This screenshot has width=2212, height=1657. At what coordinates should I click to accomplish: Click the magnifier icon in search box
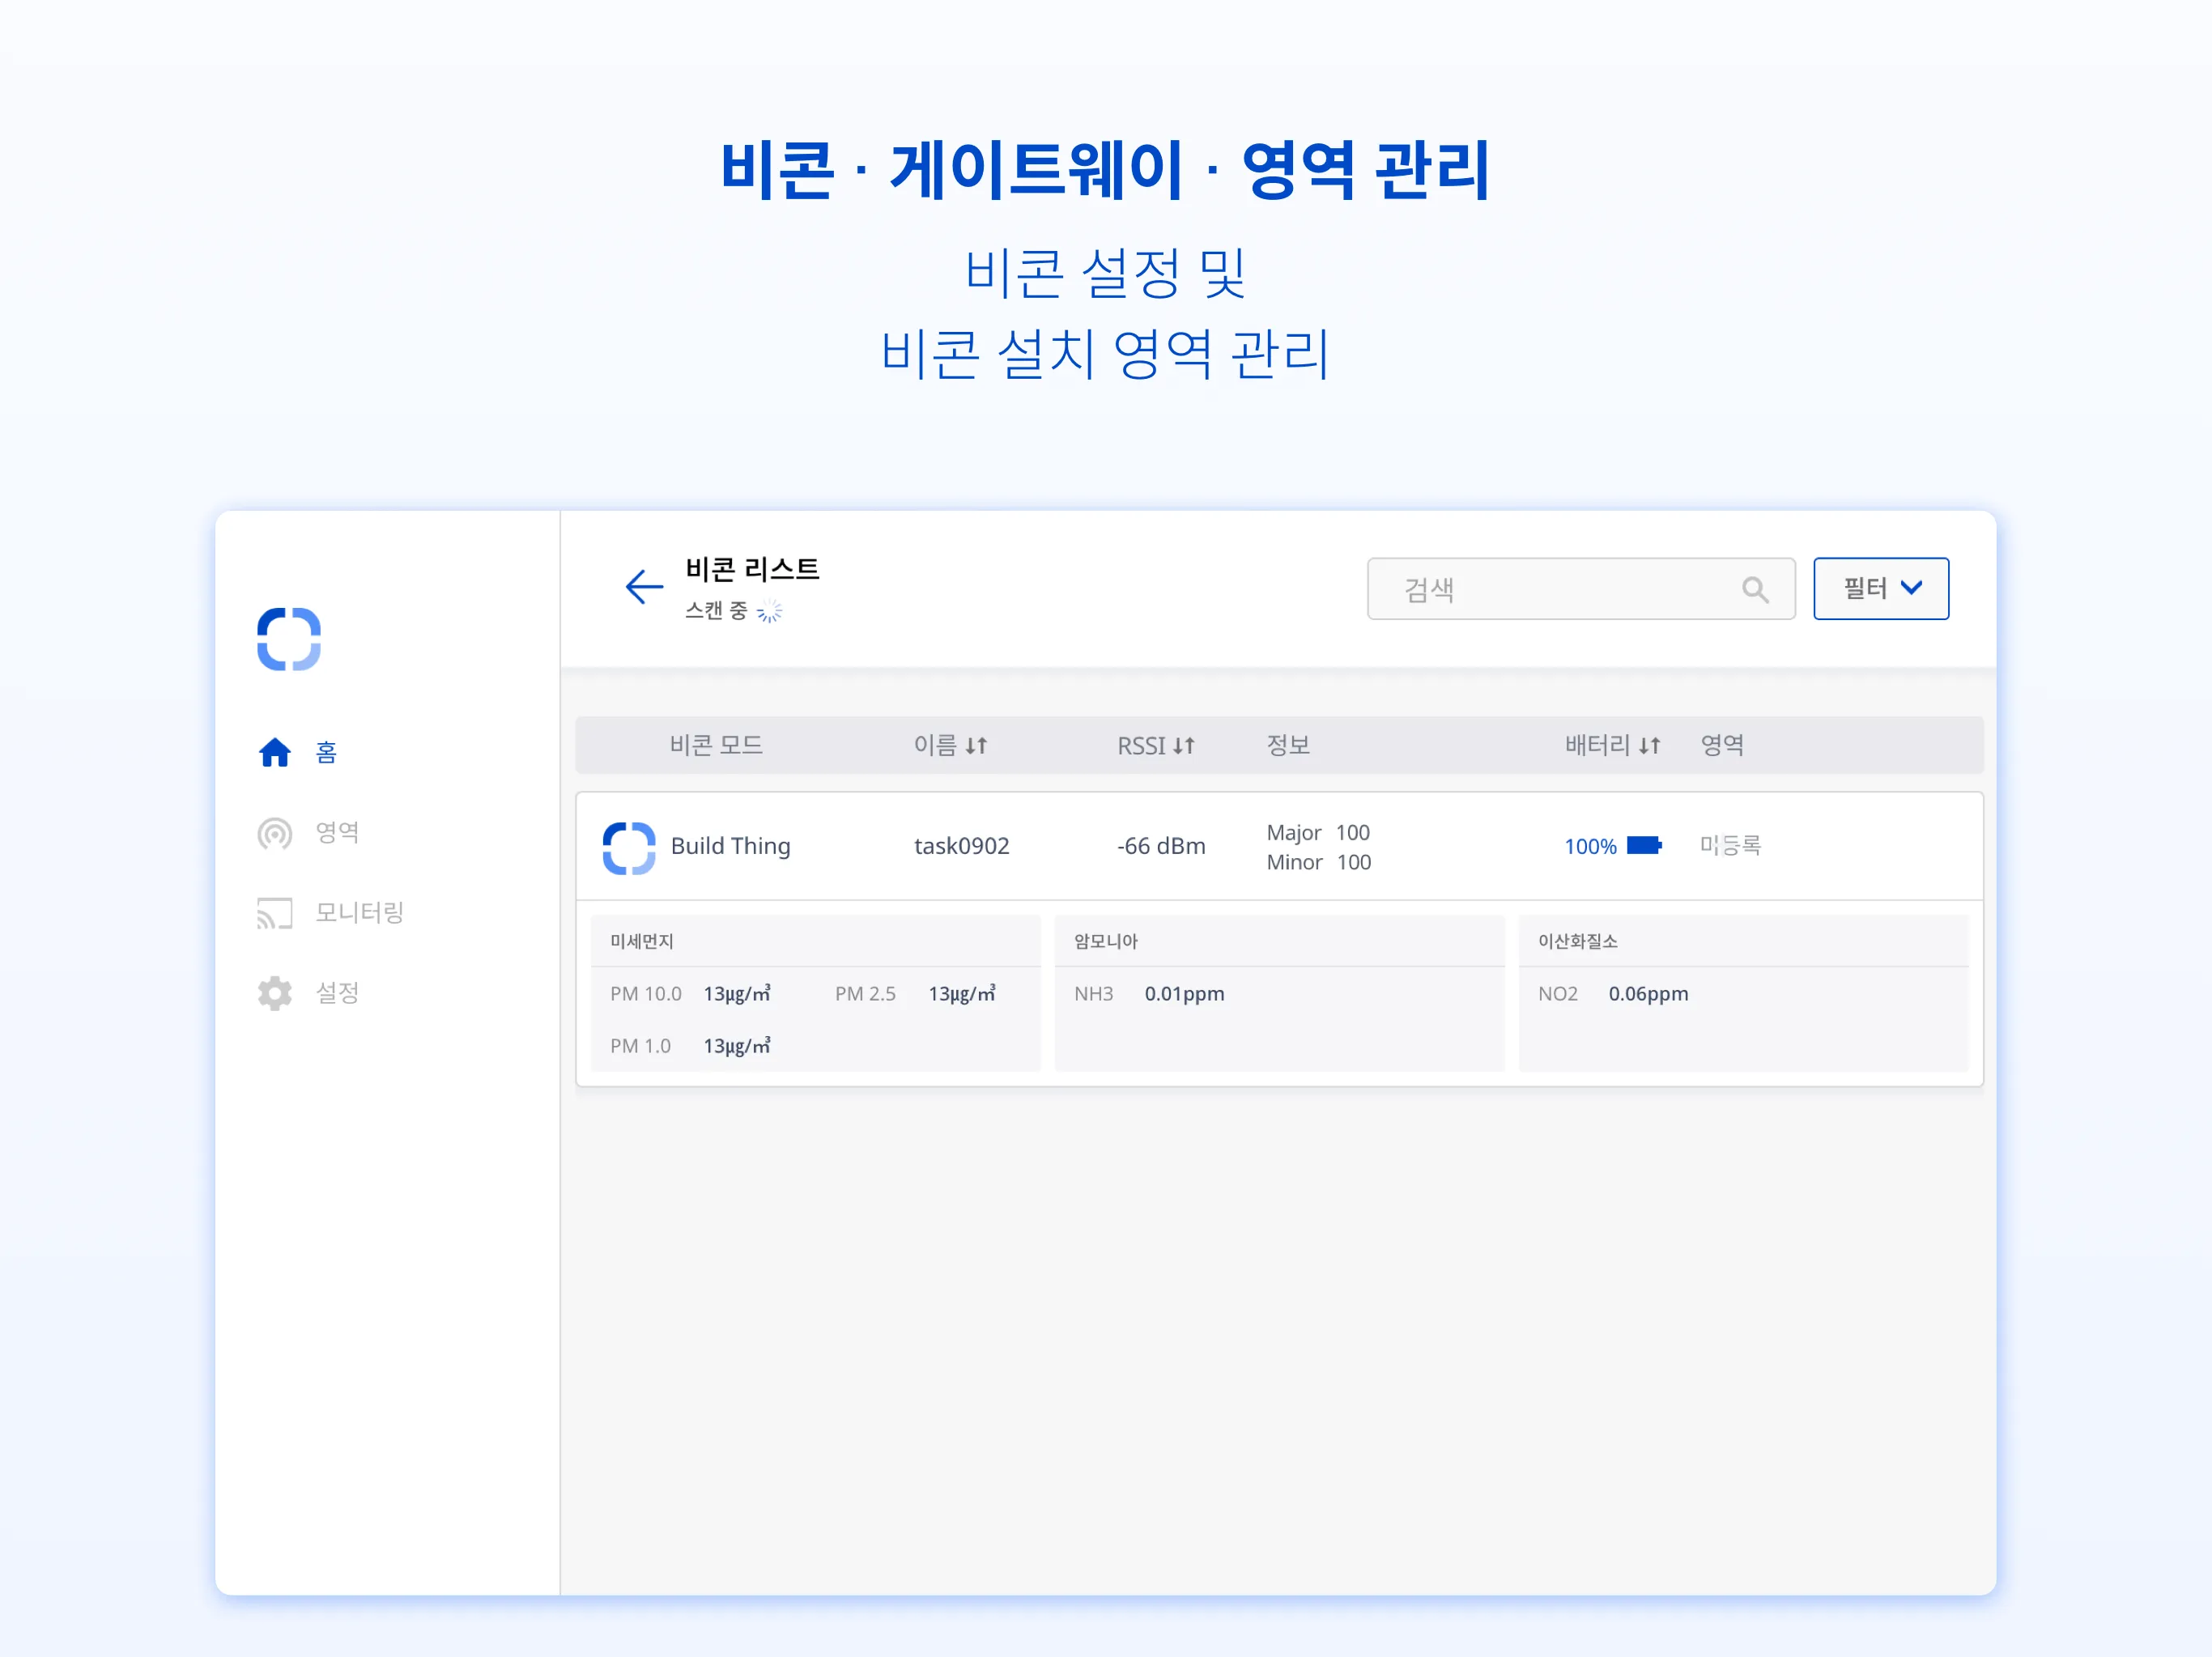pos(1755,589)
